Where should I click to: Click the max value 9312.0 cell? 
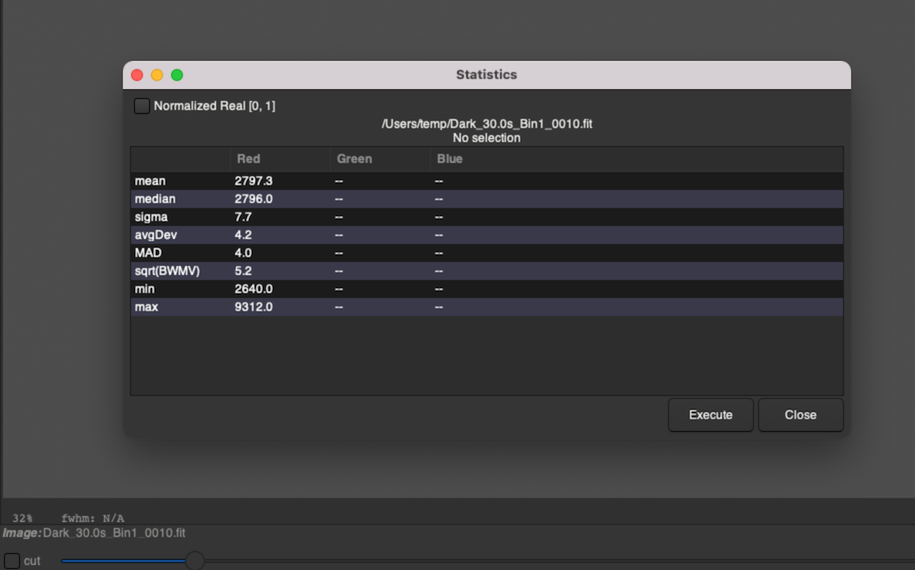click(254, 307)
